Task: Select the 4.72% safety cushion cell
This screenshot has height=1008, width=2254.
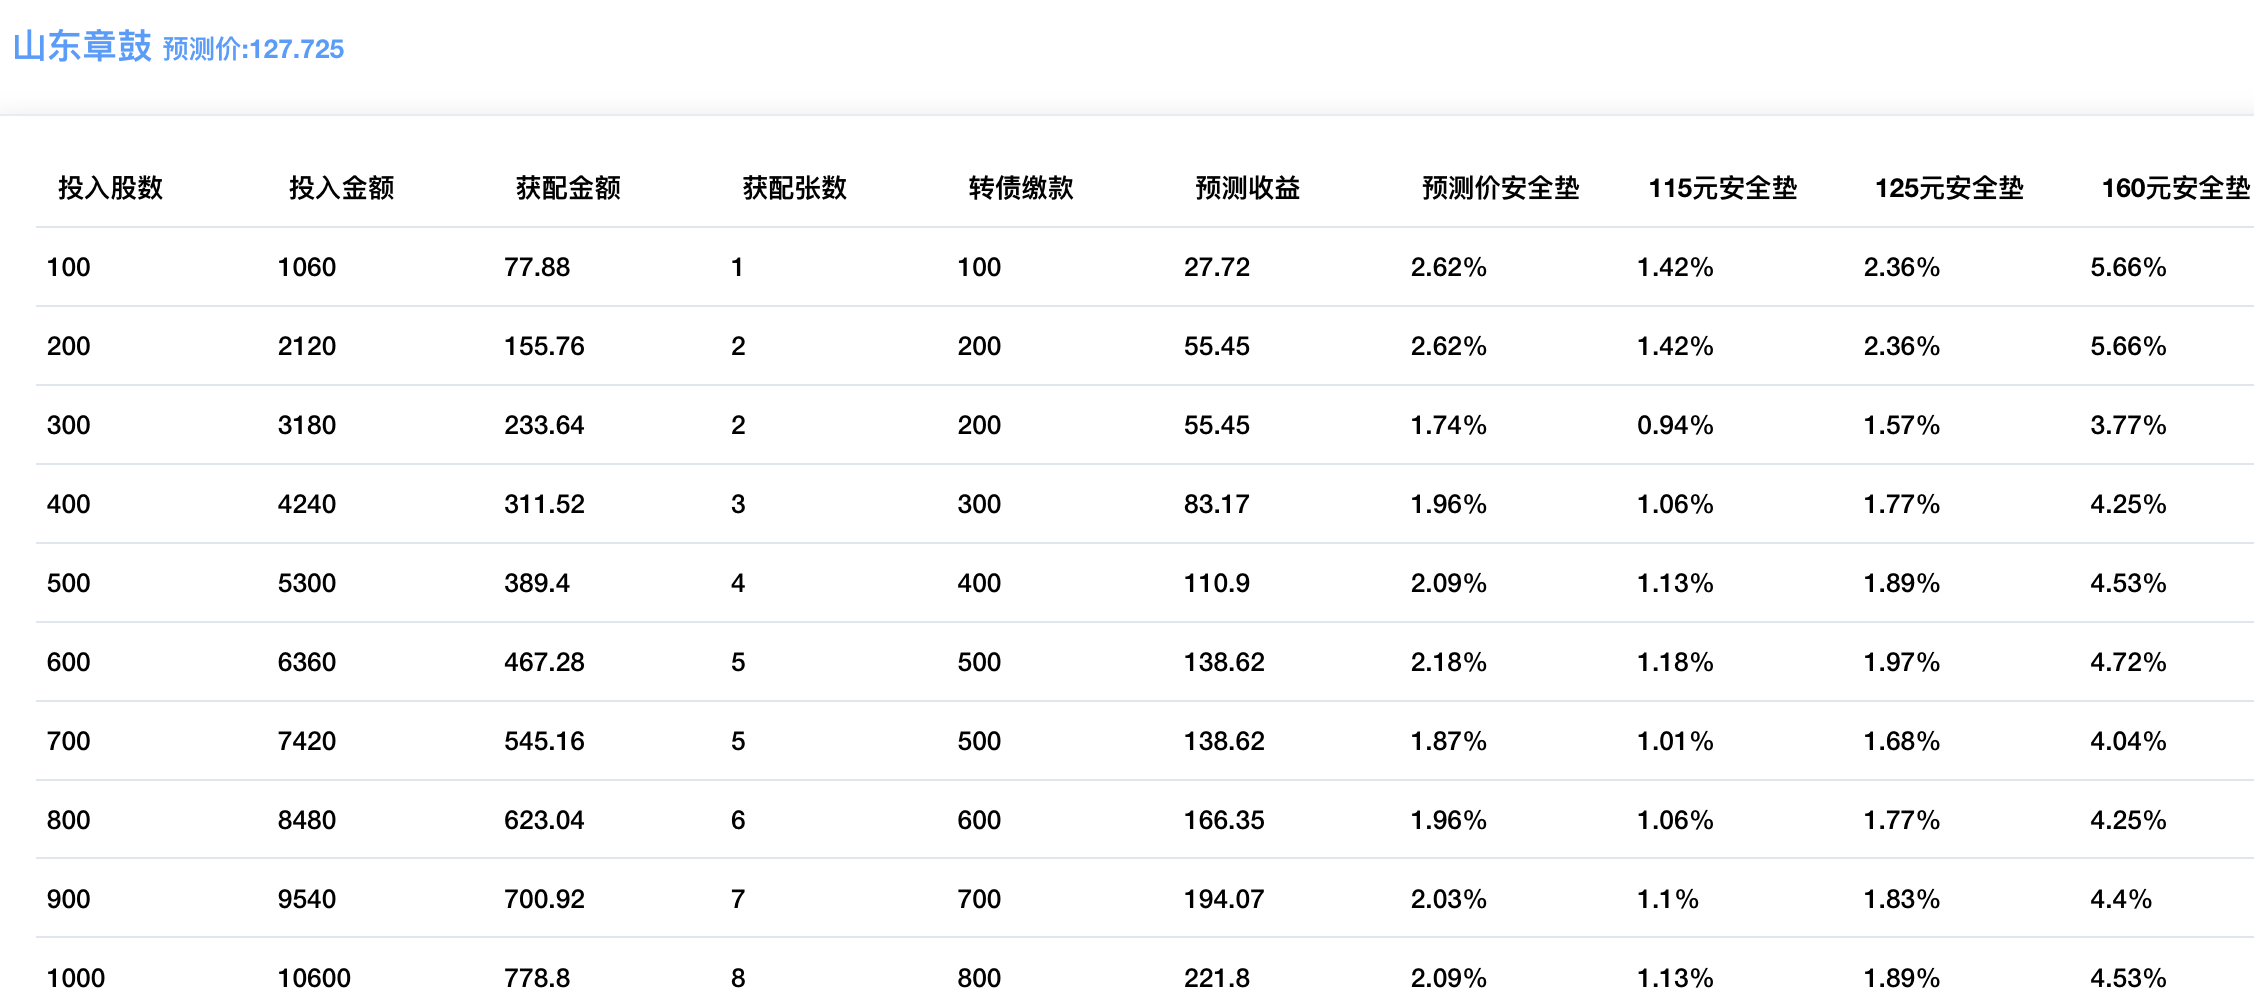Action: pos(2128,662)
